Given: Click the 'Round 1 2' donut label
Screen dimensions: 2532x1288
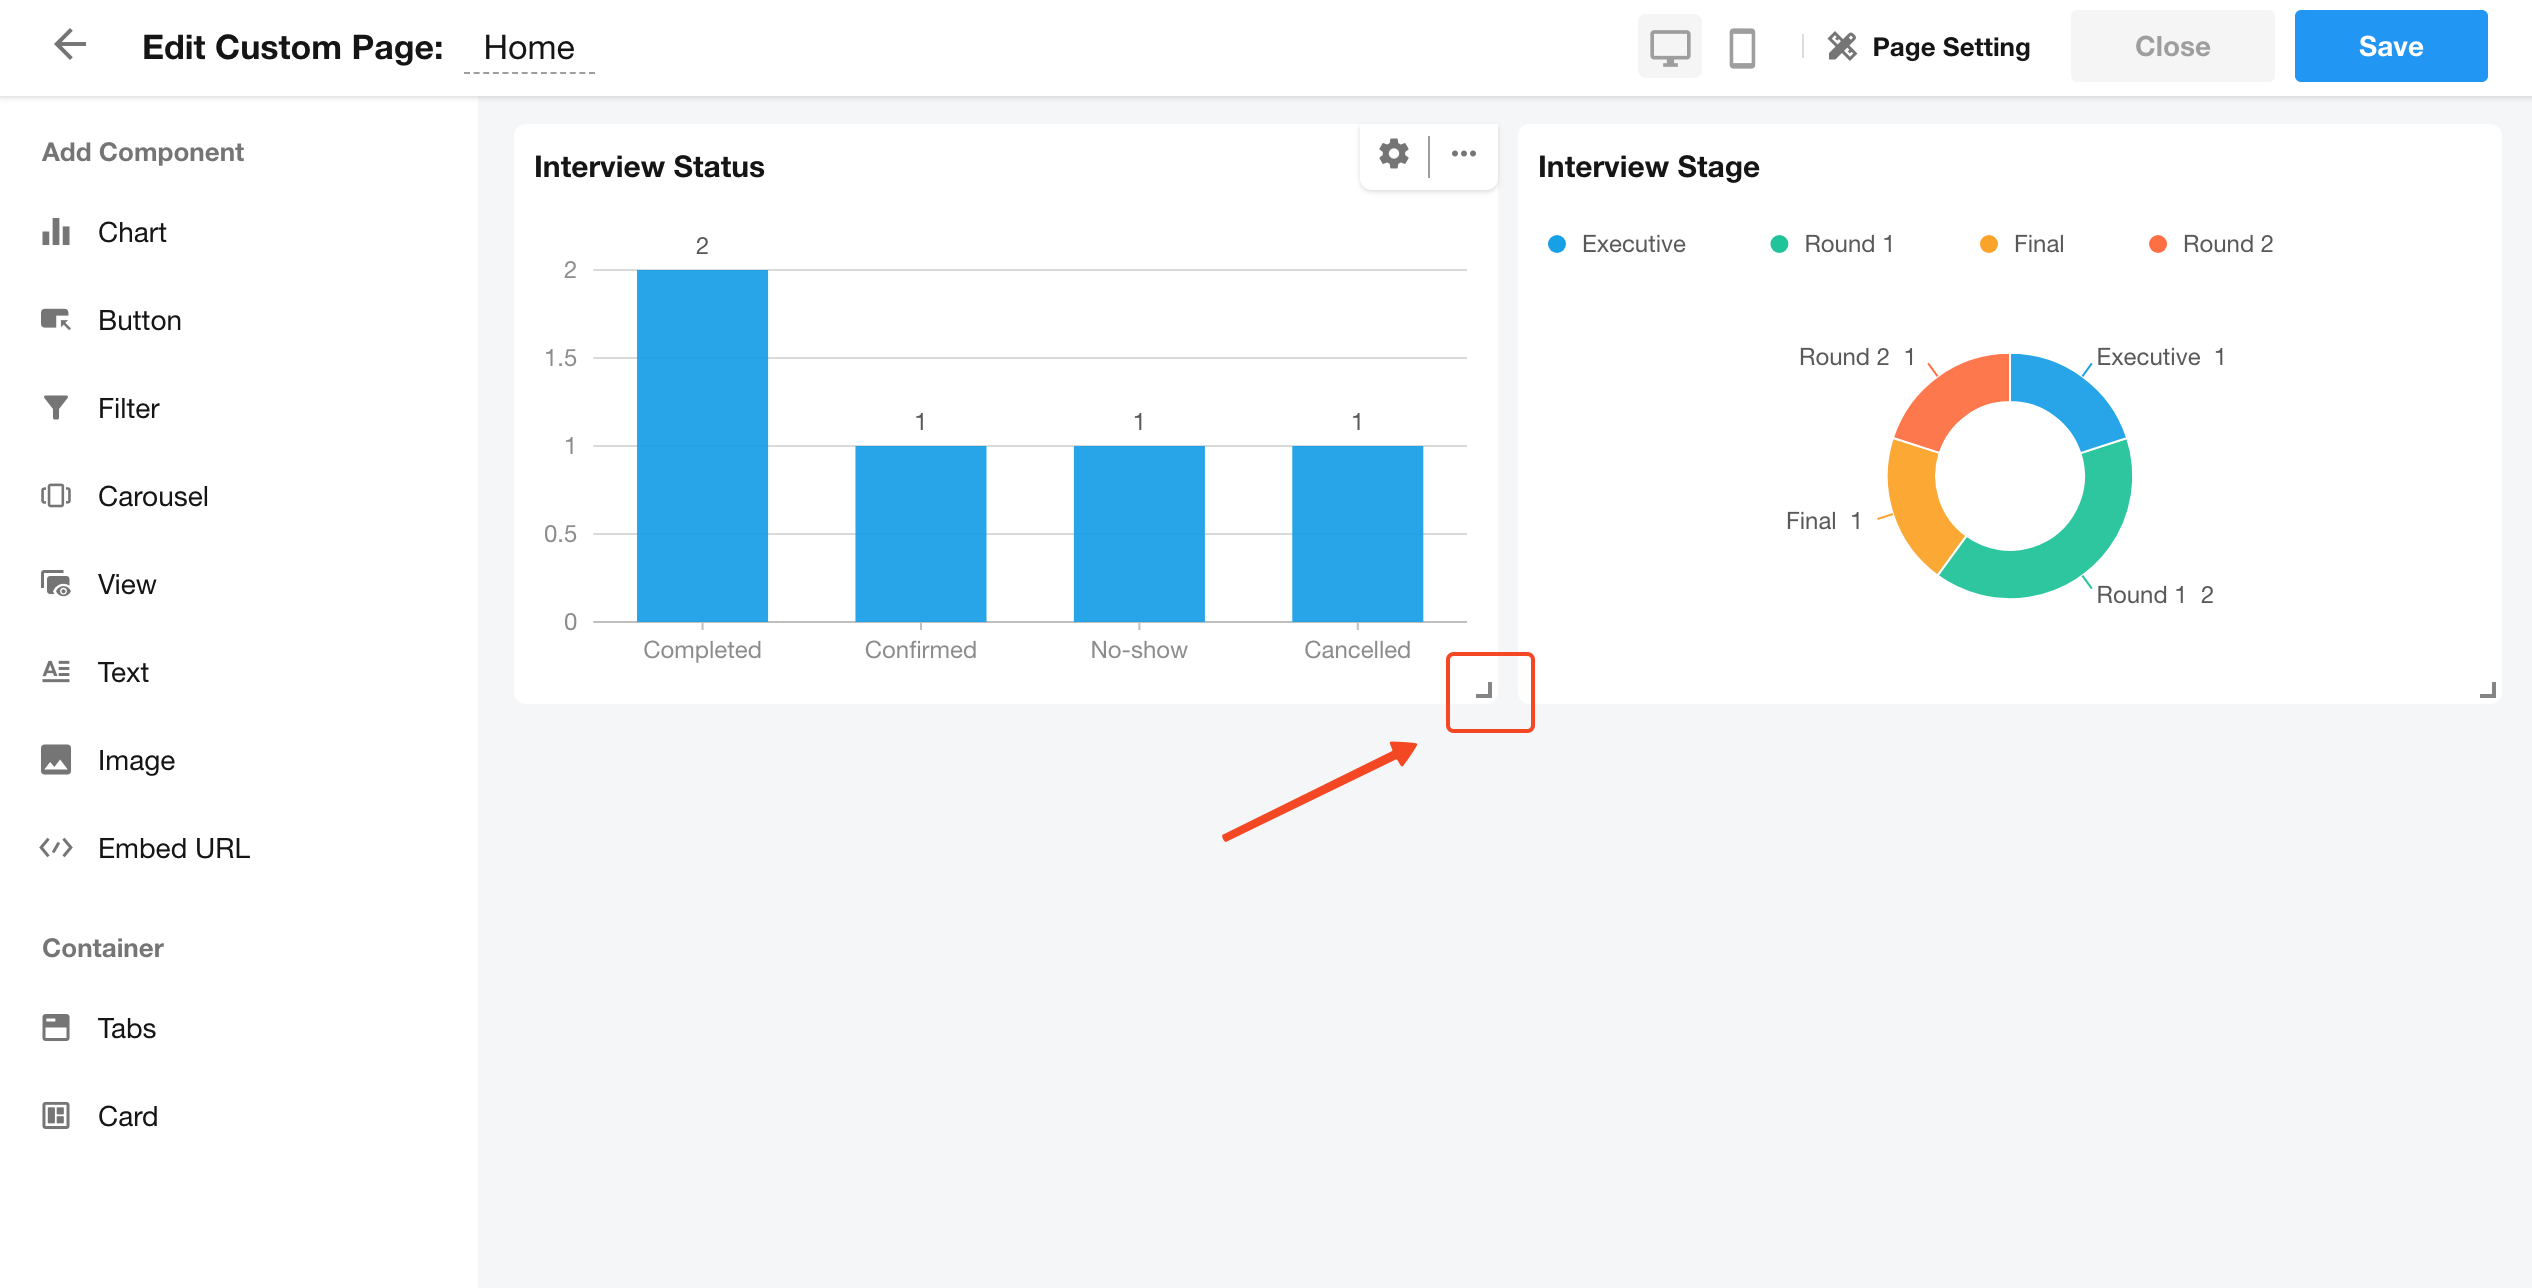Looking at the screenshot, I should click(x=2155, y=595).
